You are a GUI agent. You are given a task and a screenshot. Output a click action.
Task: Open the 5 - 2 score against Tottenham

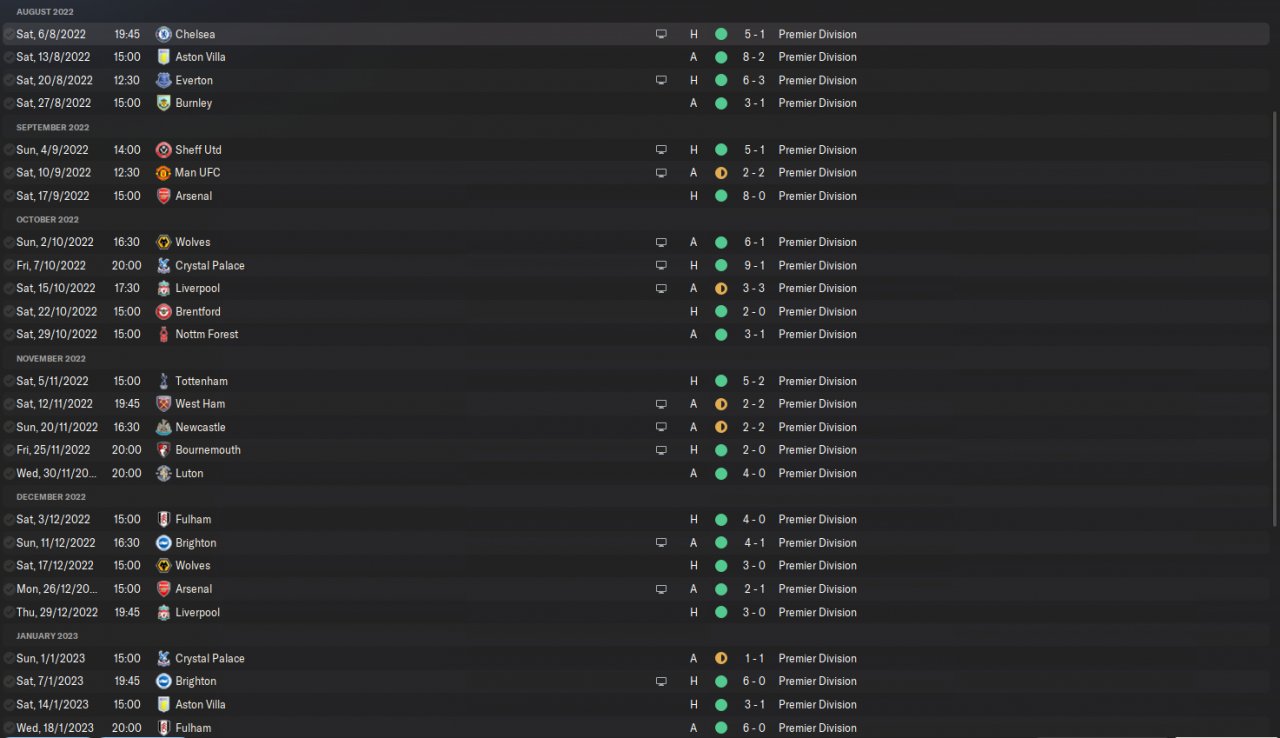pos(755,381)
